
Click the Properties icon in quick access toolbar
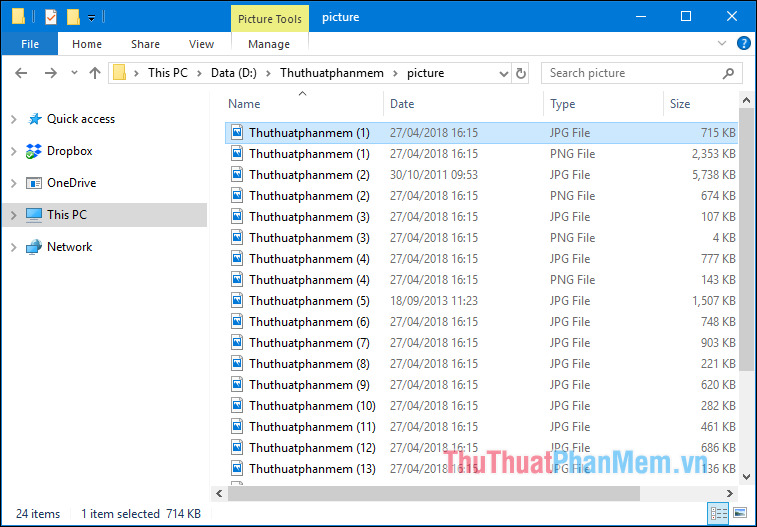[51, 17]
